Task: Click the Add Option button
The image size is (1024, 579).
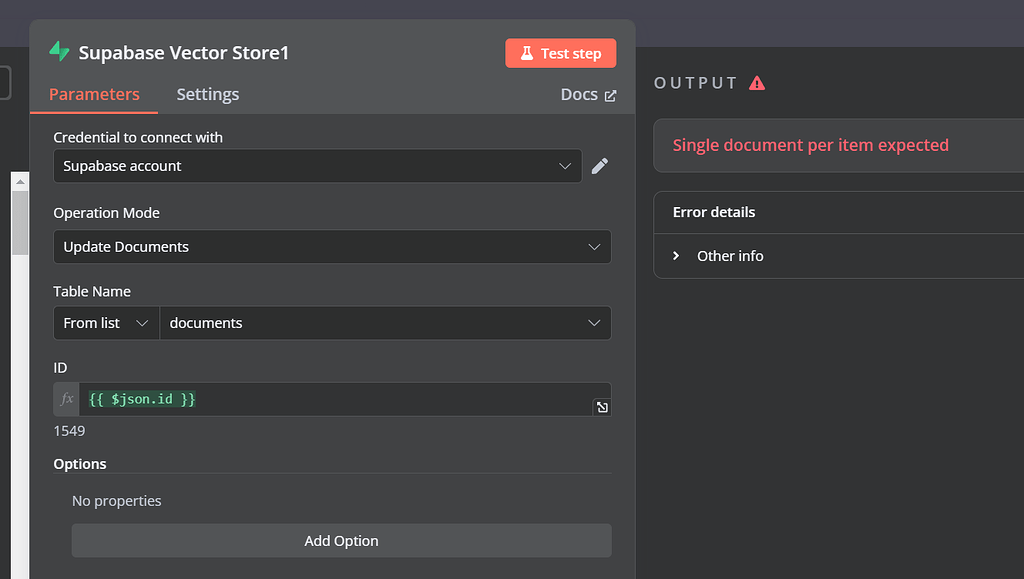Action: [341, 540]
